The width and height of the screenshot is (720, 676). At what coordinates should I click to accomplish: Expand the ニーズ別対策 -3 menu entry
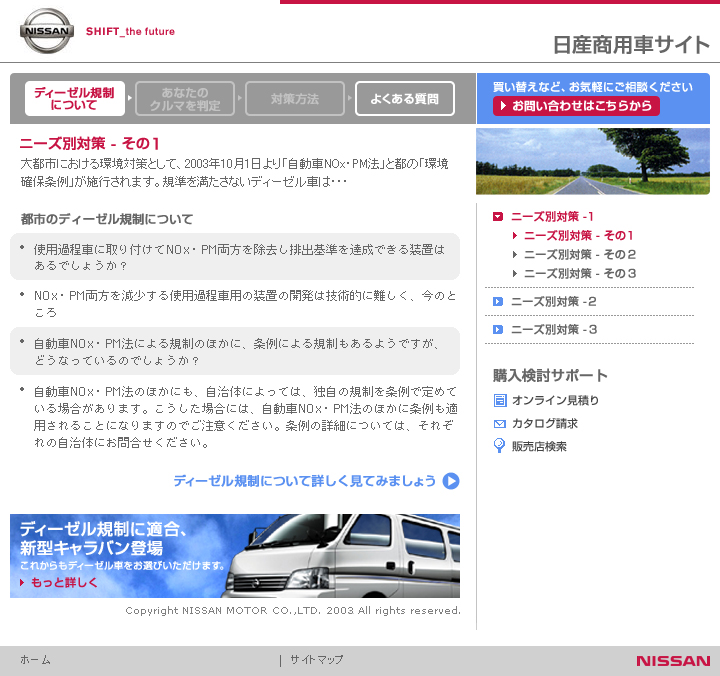[x=554, y=330]
